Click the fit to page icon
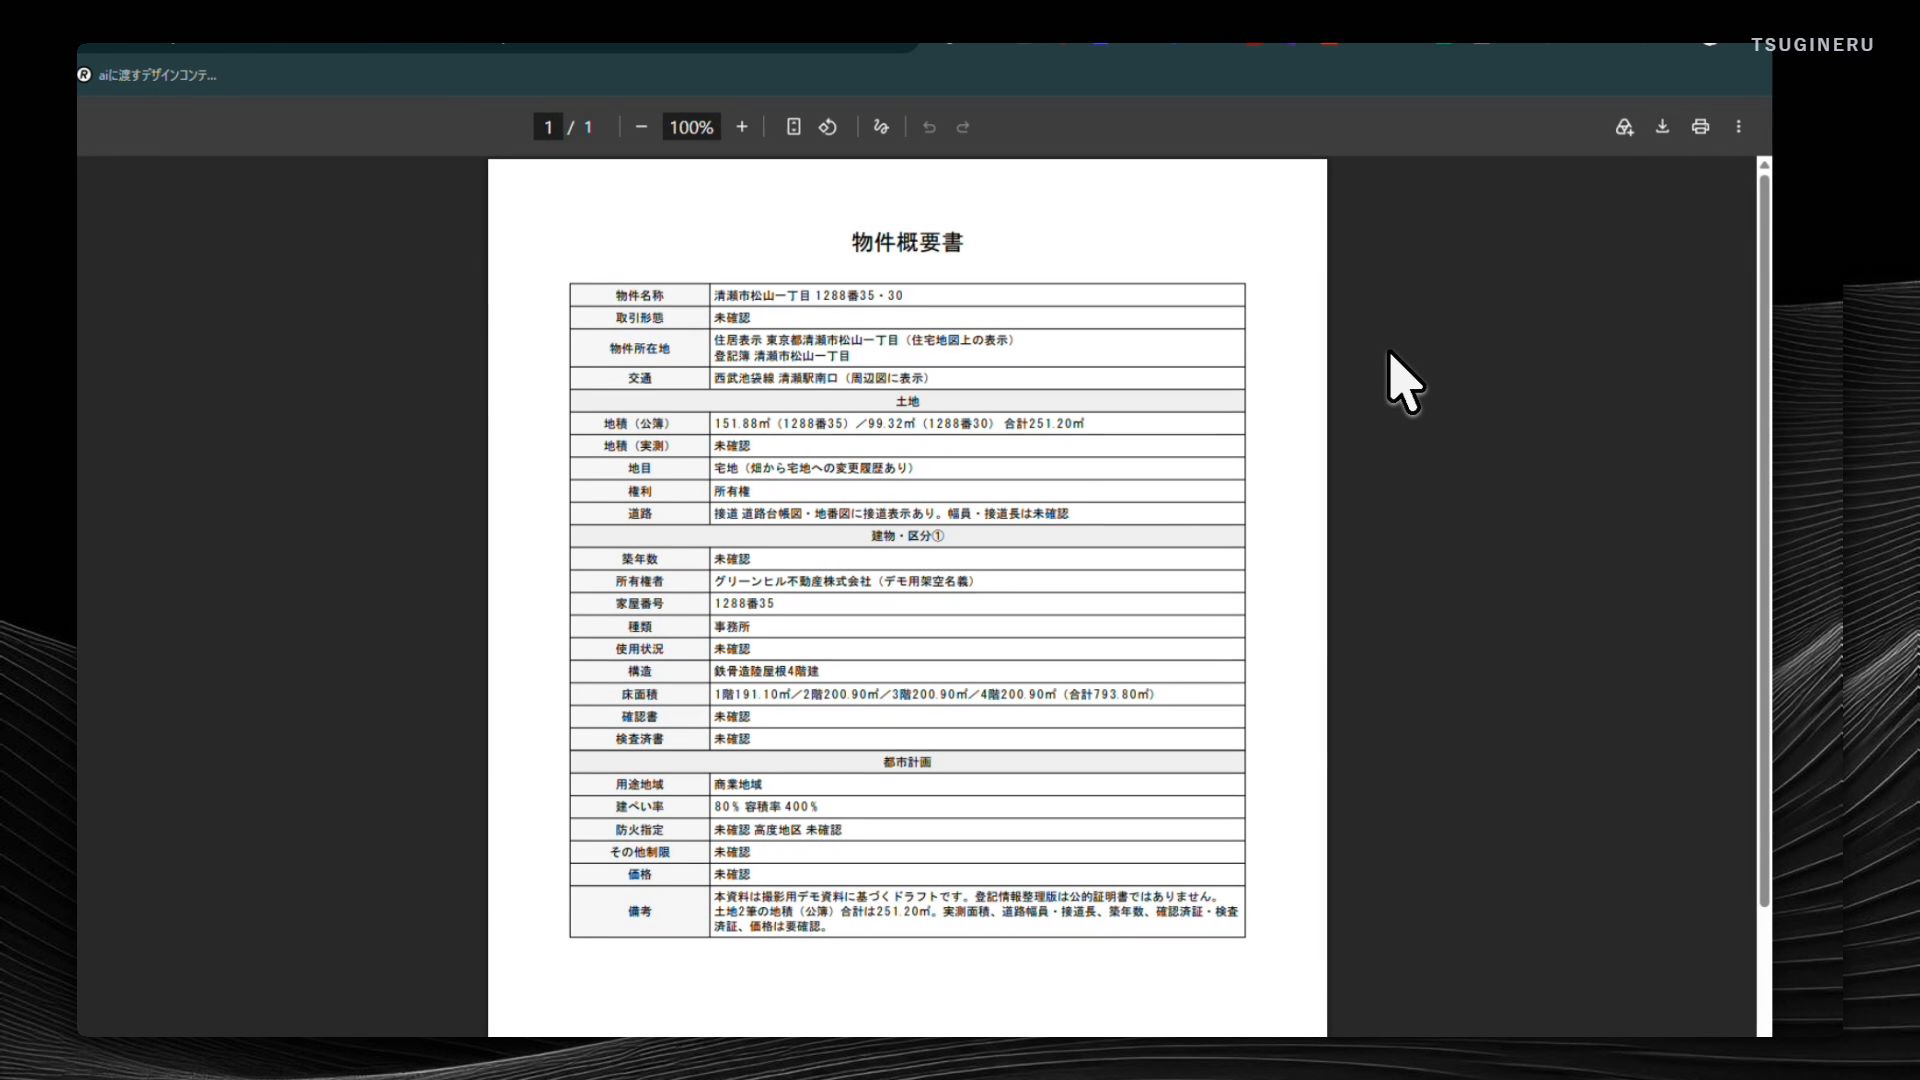The image size is (1920, 1080). (x=793, y=127)
